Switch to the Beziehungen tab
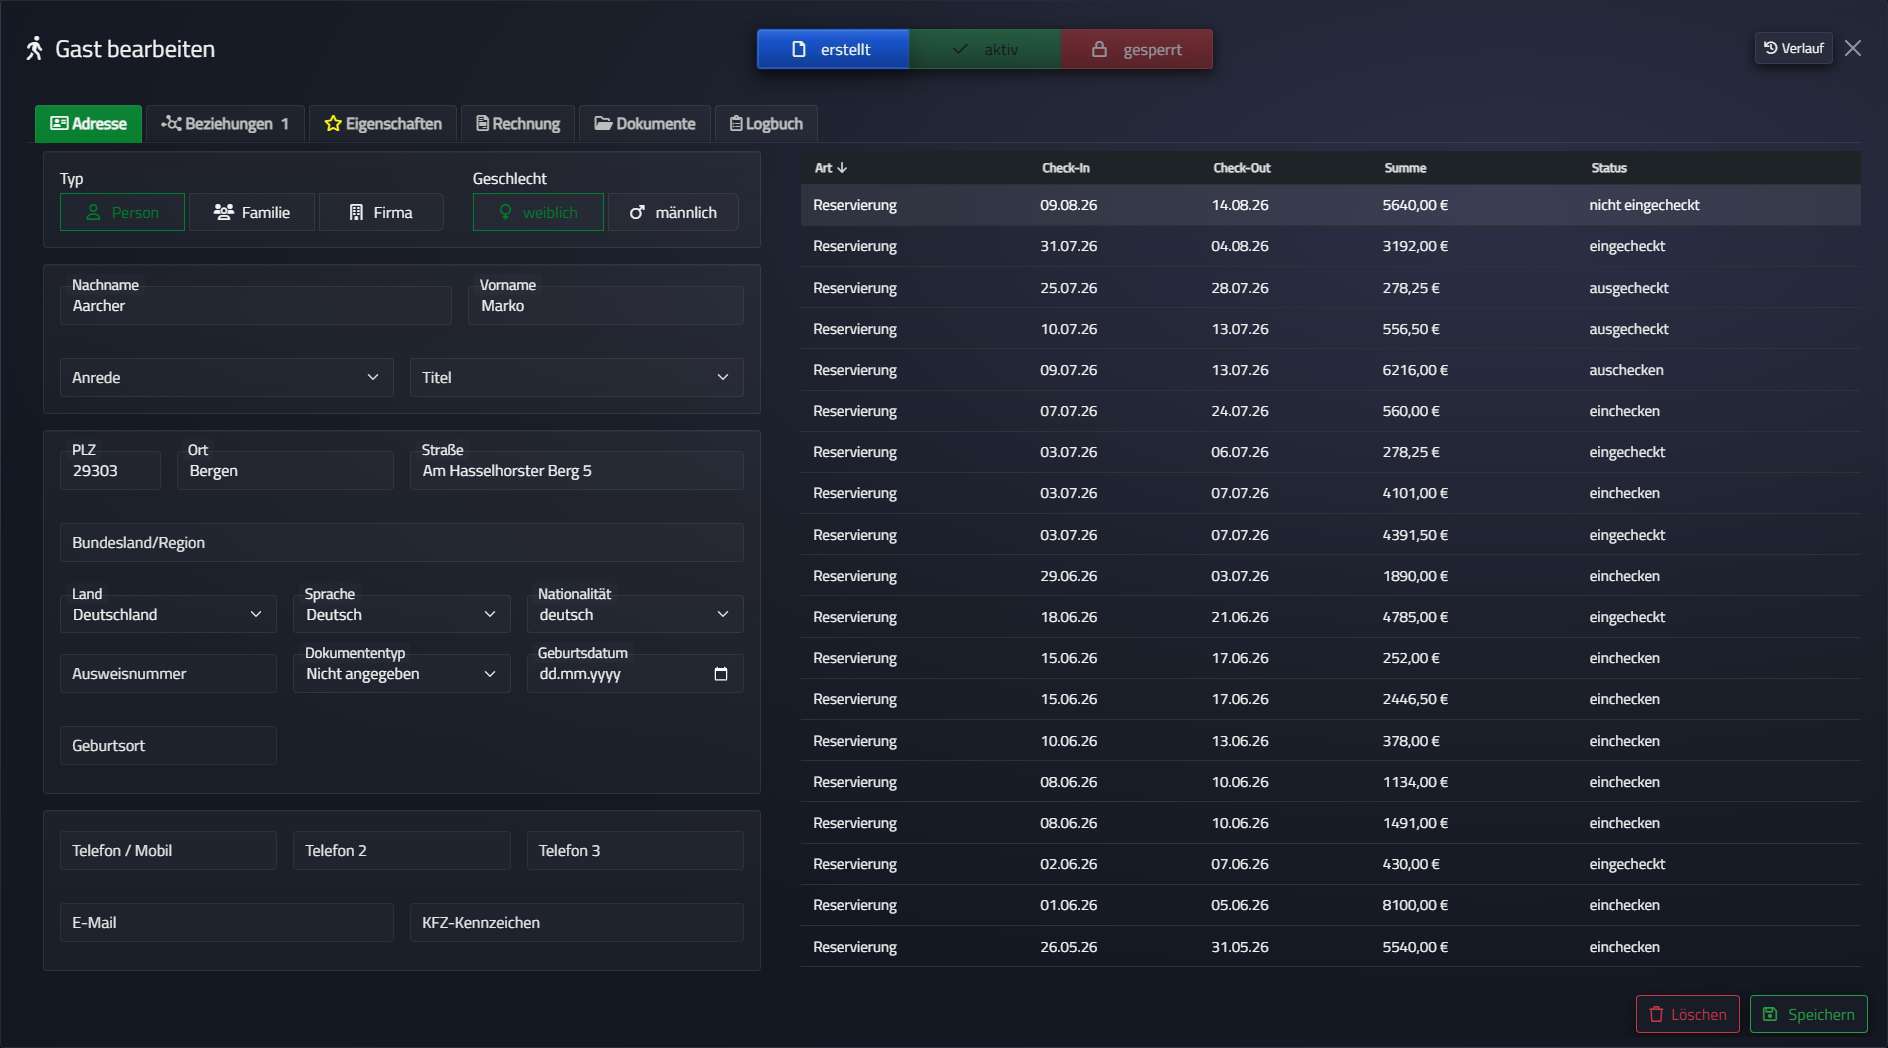 [225, 124]
